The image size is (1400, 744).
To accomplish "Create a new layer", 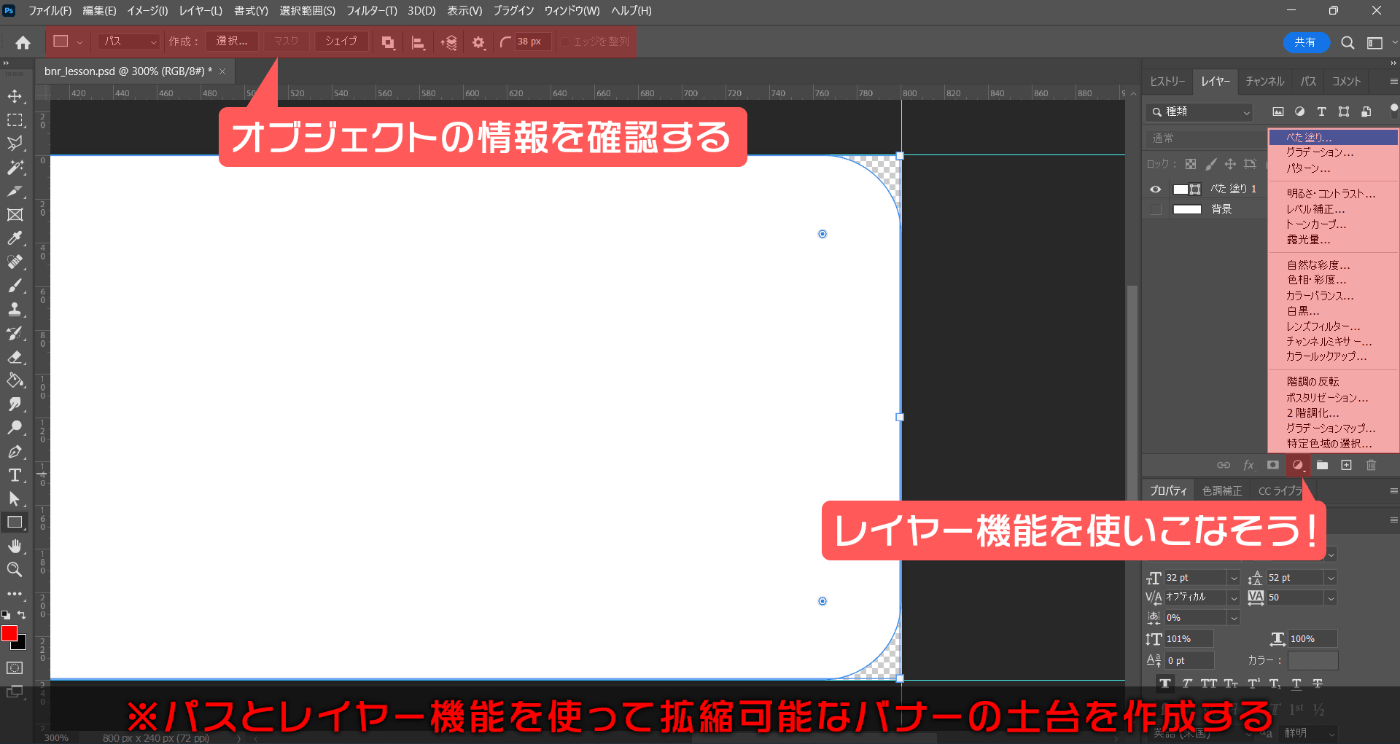I will [1346, 465].
